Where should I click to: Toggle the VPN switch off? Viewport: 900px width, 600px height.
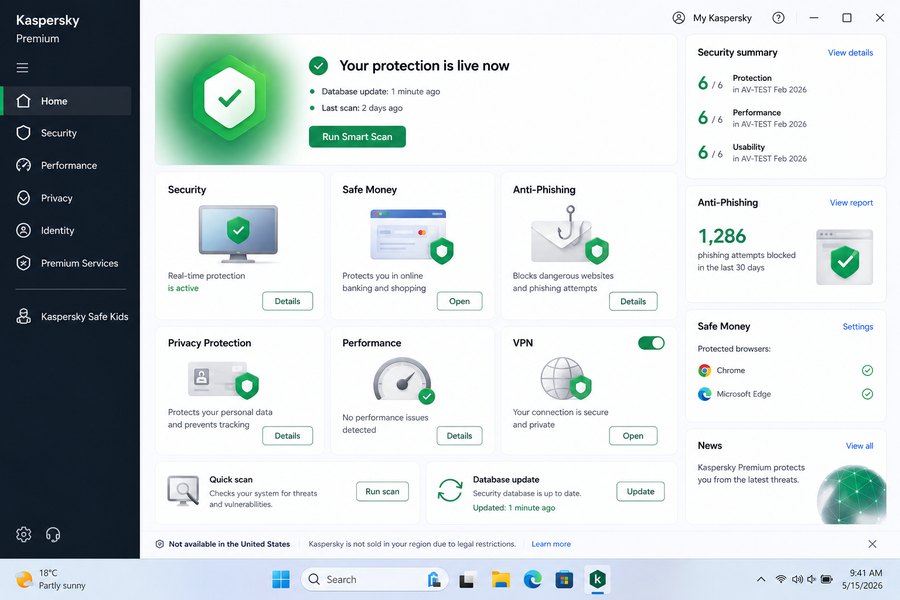point(651,343)
